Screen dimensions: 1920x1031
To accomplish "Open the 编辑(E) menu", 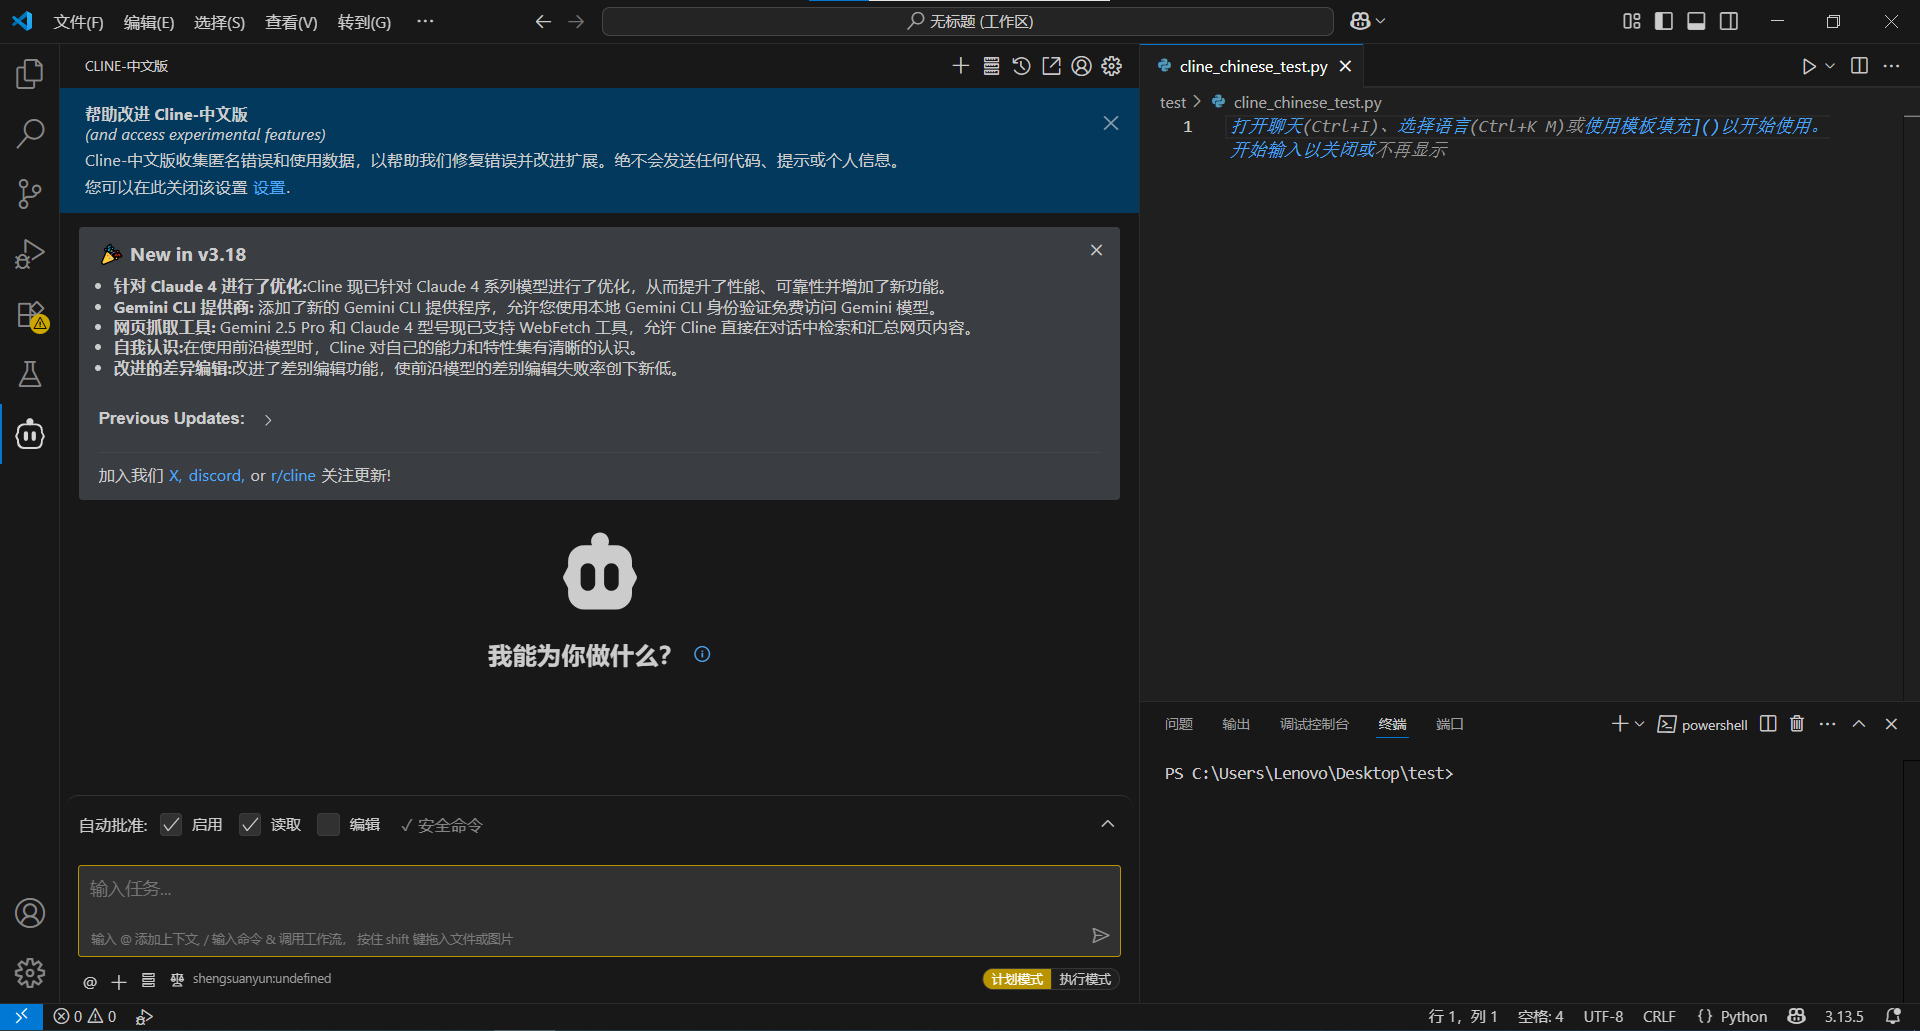I will click(x=149, y=22).
